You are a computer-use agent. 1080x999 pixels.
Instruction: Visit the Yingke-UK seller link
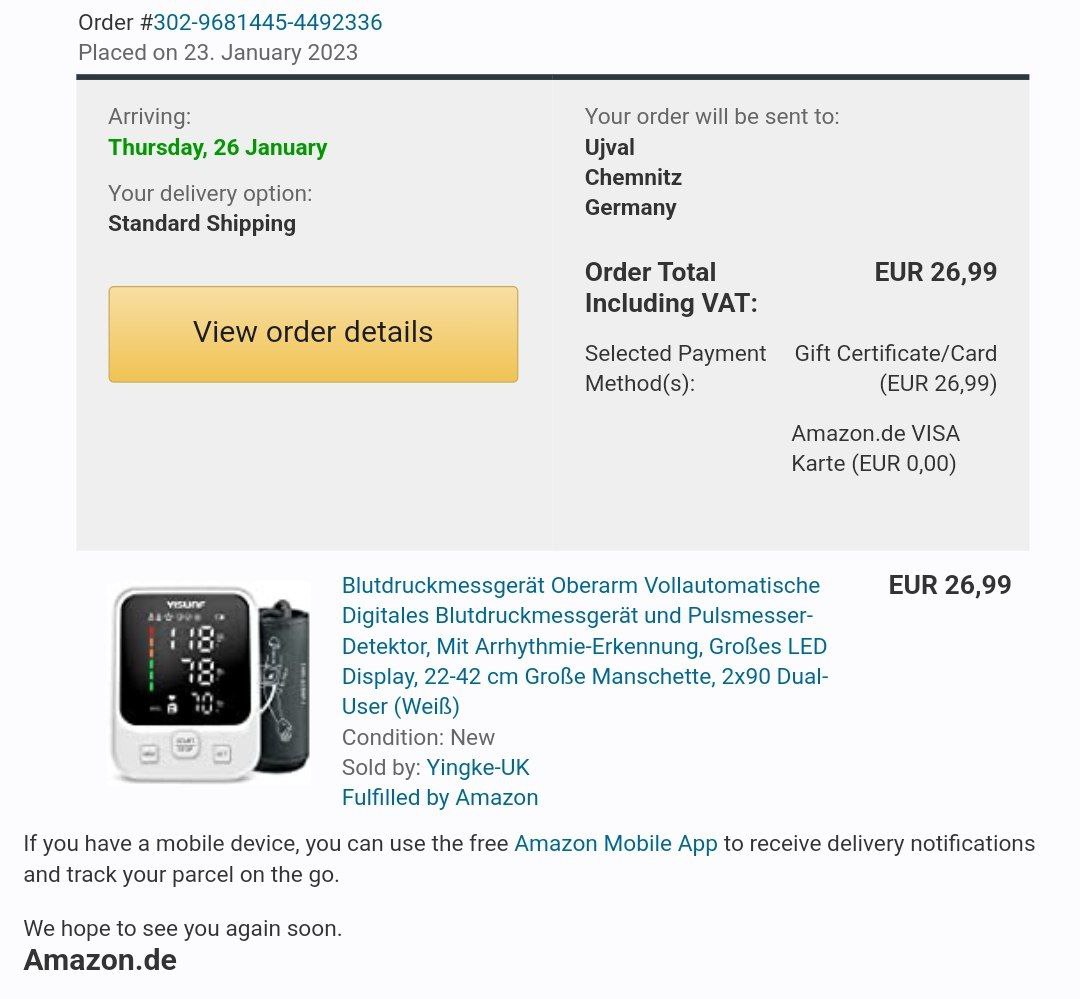pyautogui.click(x=477, y=767)
